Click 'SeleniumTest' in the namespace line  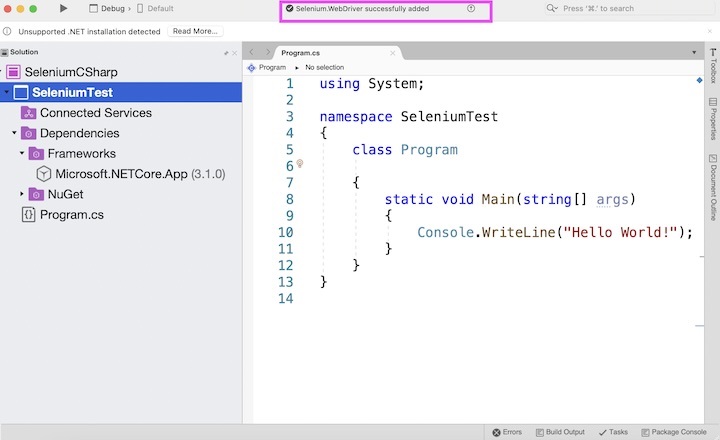point(449,117)
